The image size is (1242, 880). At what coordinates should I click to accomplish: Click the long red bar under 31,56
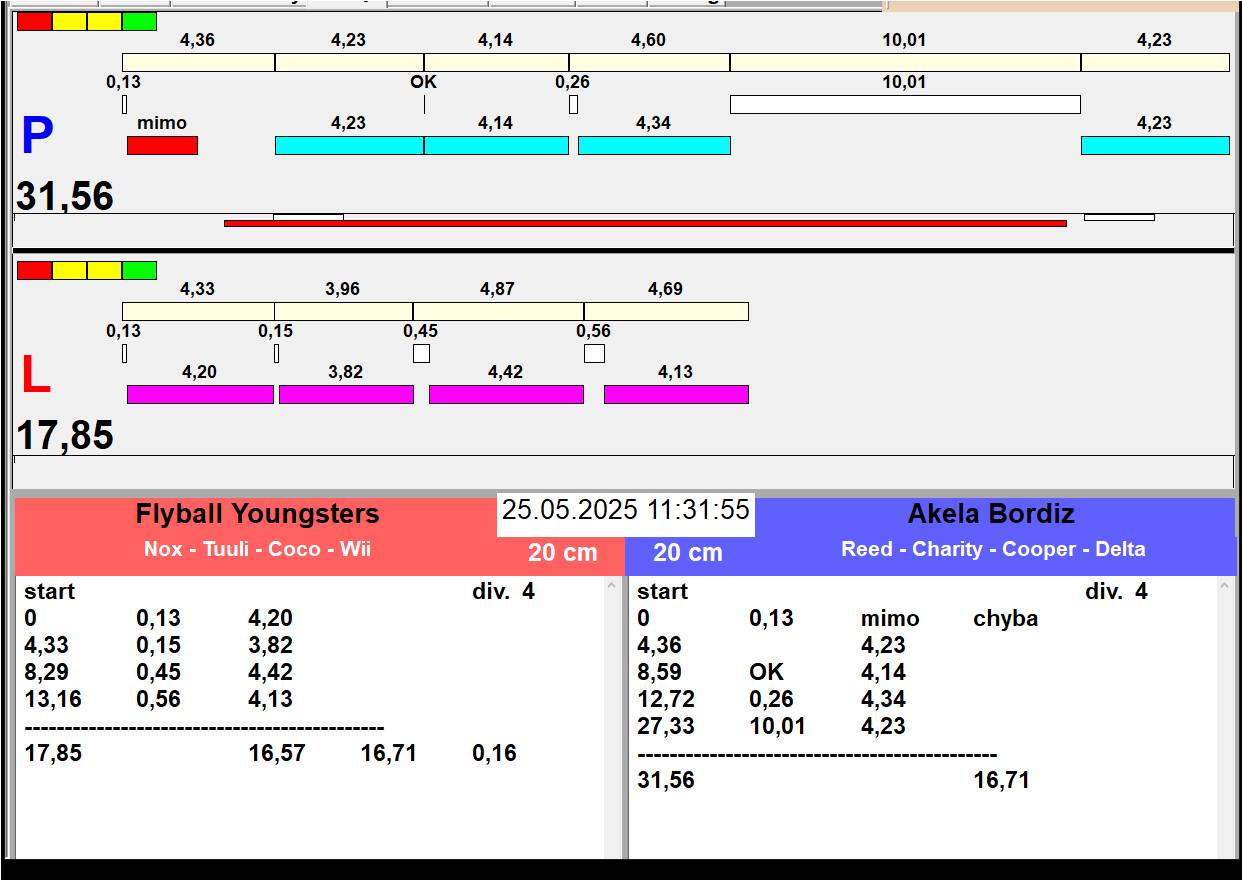pos(645,223)
